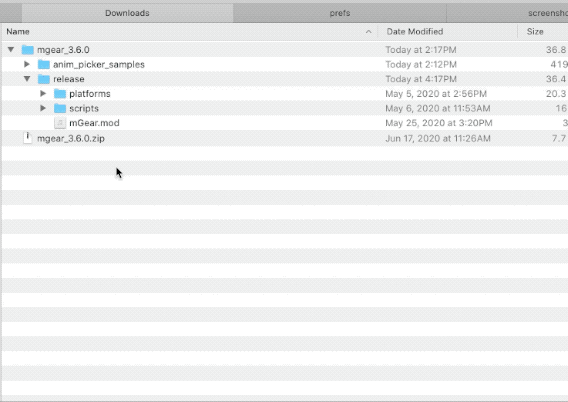Expand the anim_picker_samples folder triangle
This screenshot has width=568, height=402.
click(x=27, y=64)
